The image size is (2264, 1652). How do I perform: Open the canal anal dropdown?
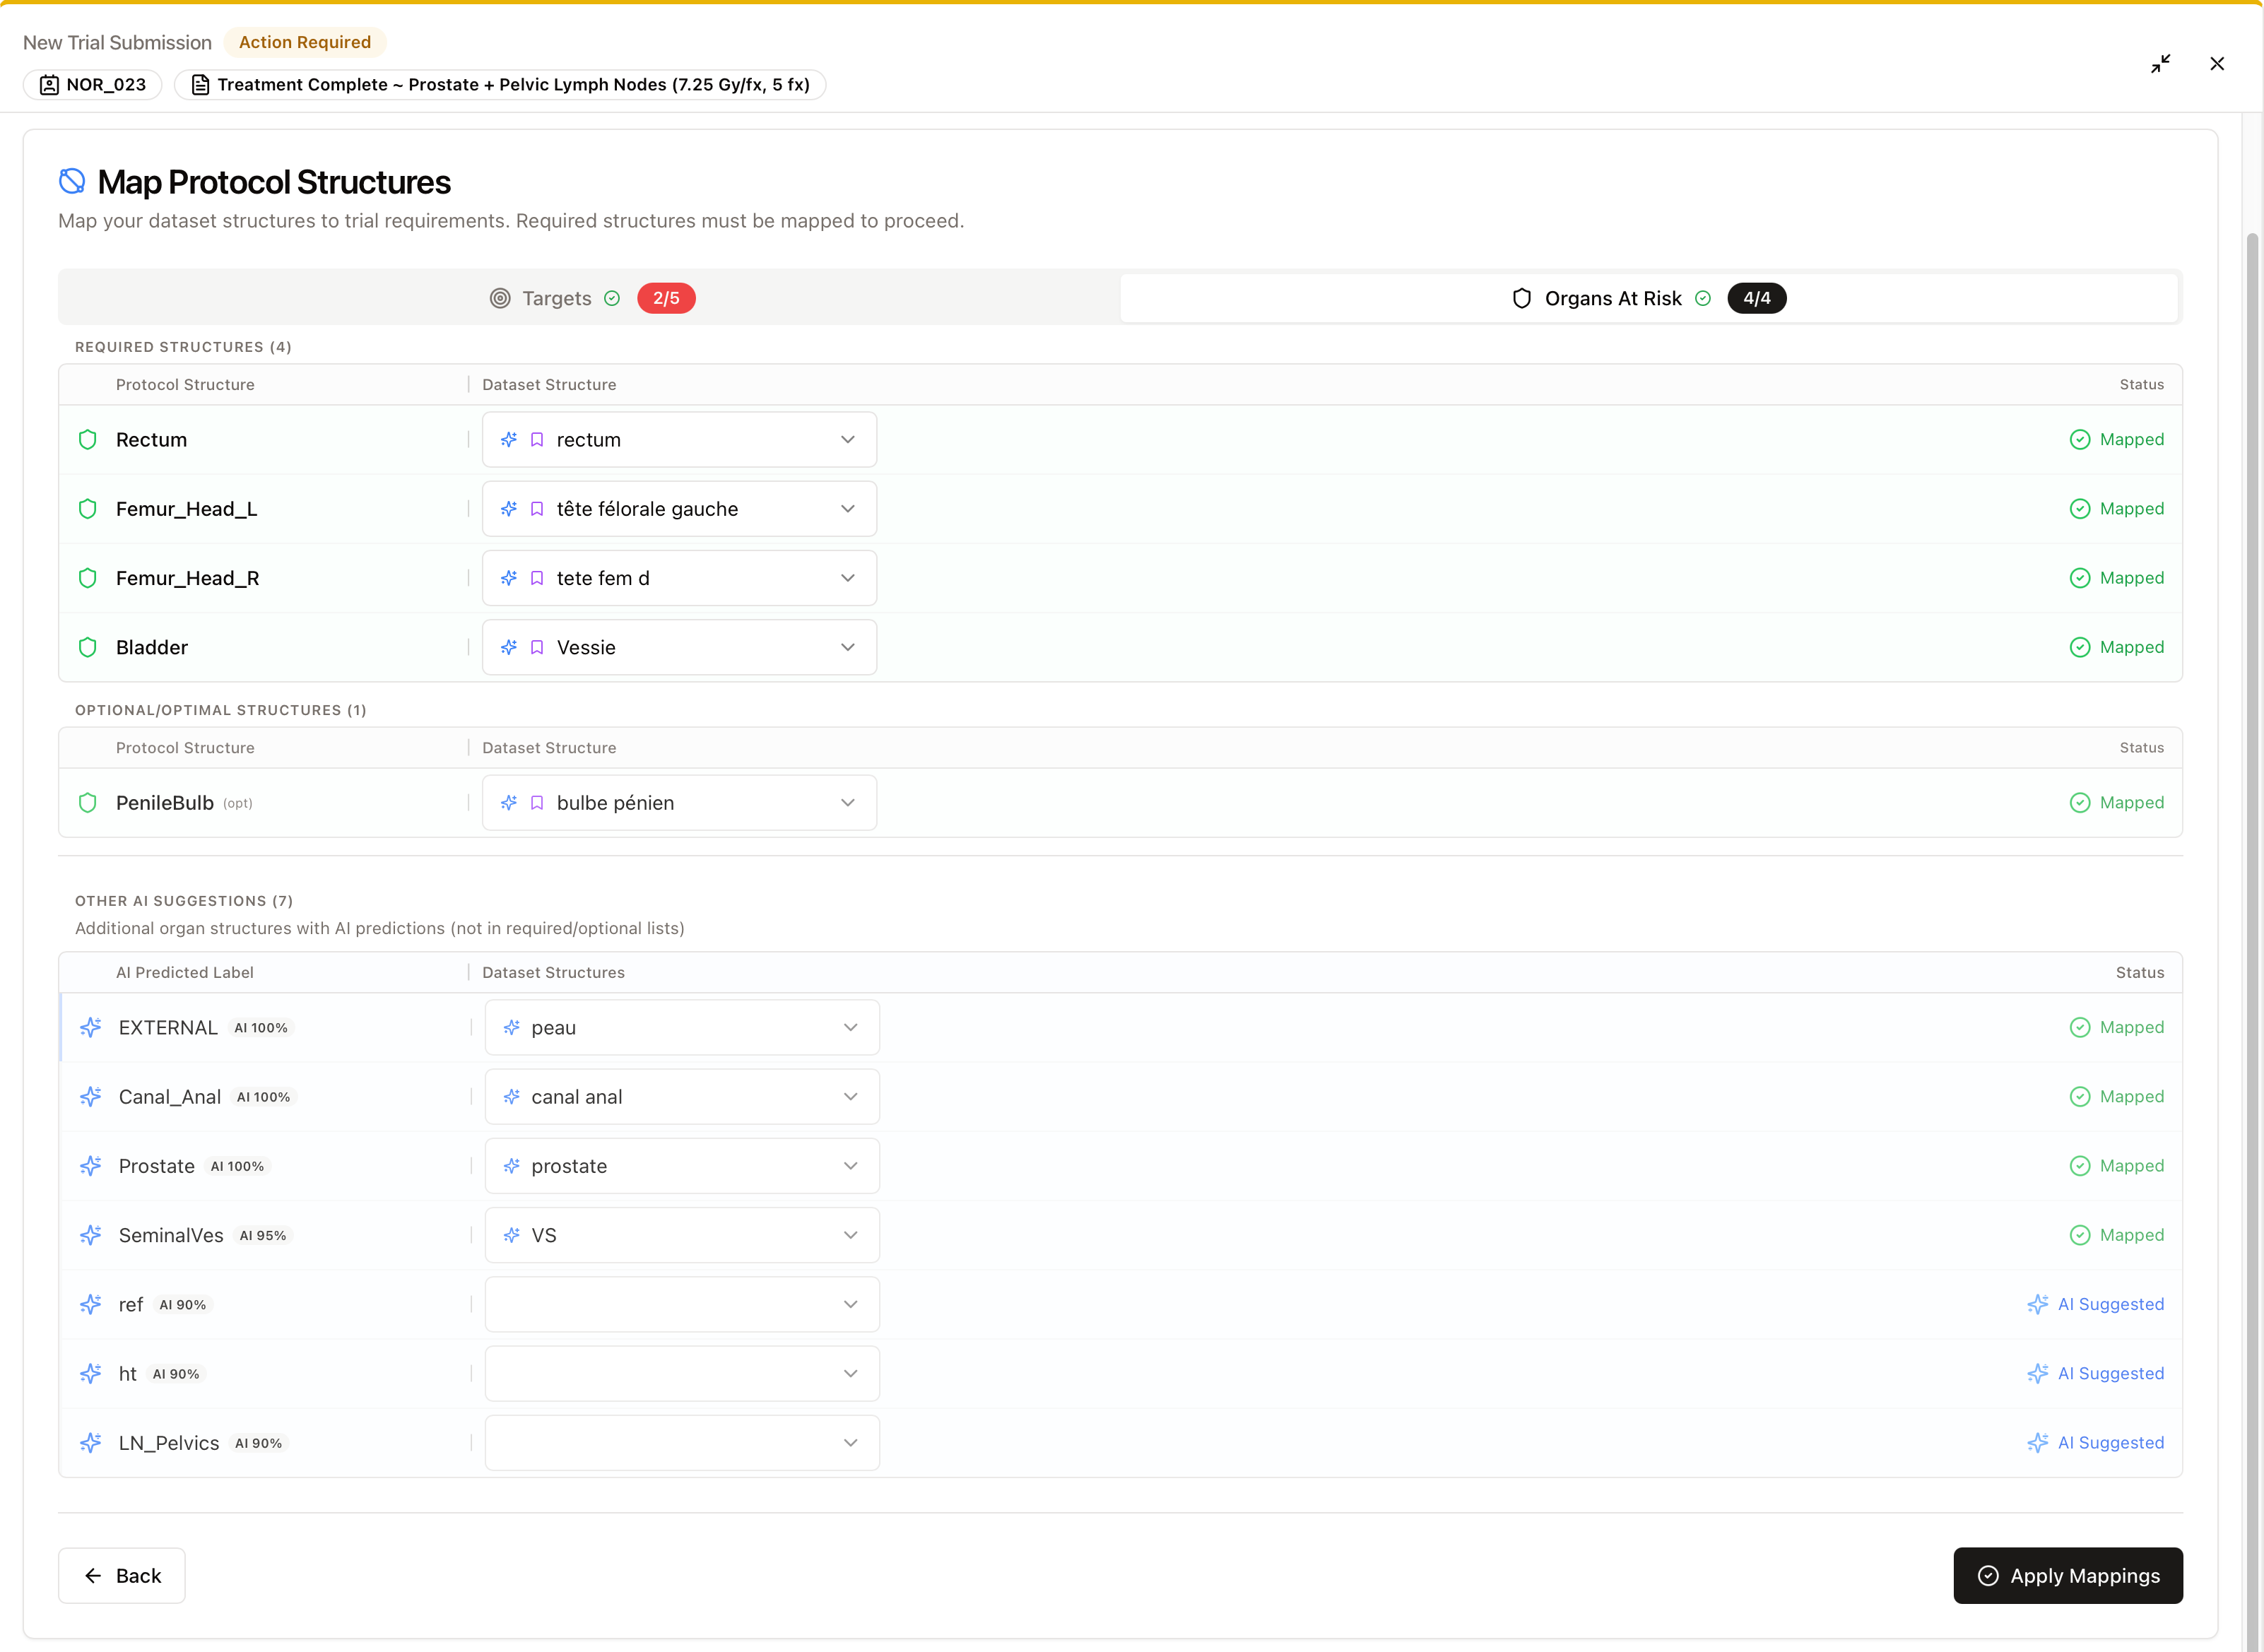point(682,1097)
